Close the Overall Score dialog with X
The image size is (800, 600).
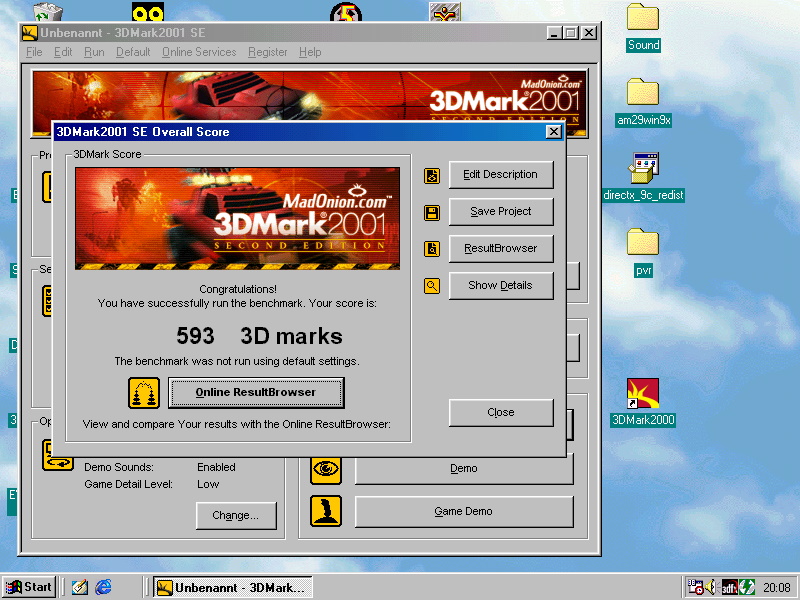tap(554, 132)
